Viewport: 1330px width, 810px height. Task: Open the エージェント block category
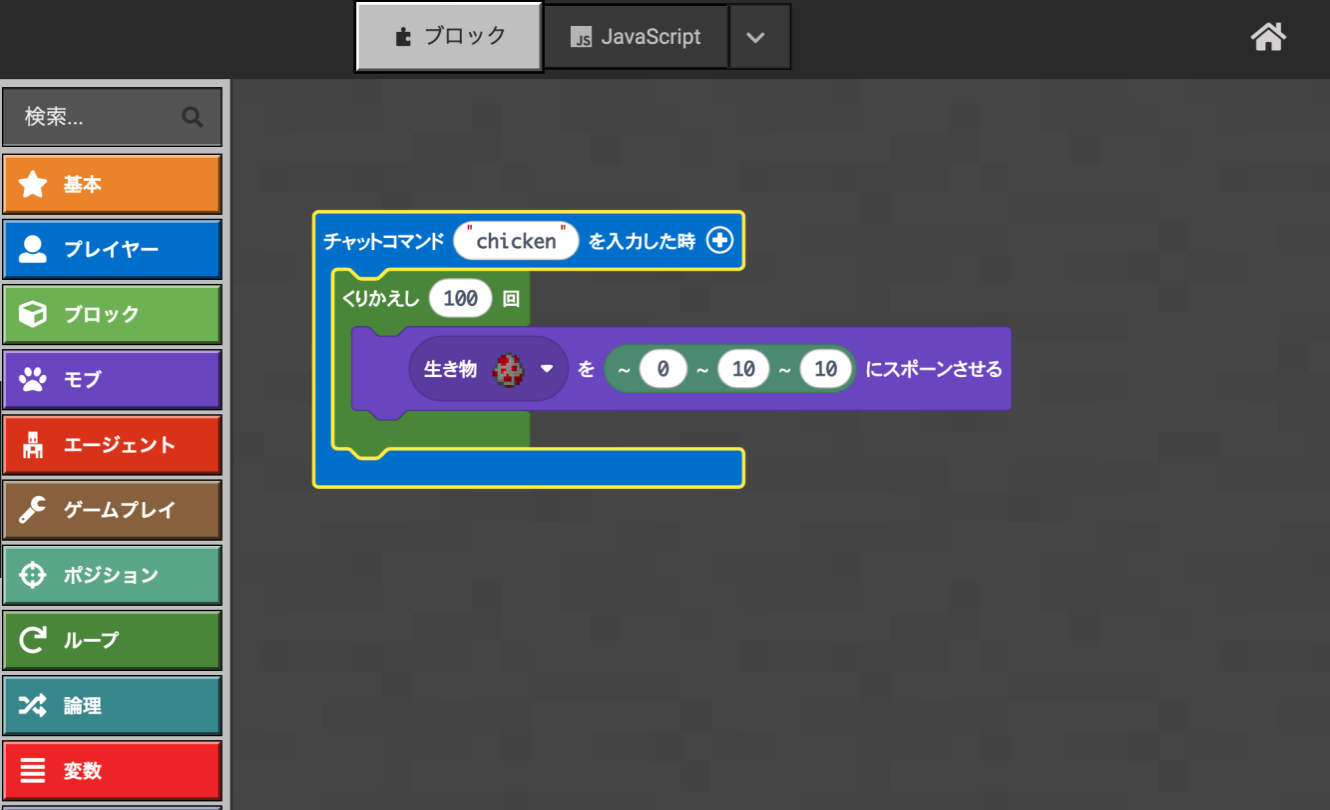click(112, 445)
